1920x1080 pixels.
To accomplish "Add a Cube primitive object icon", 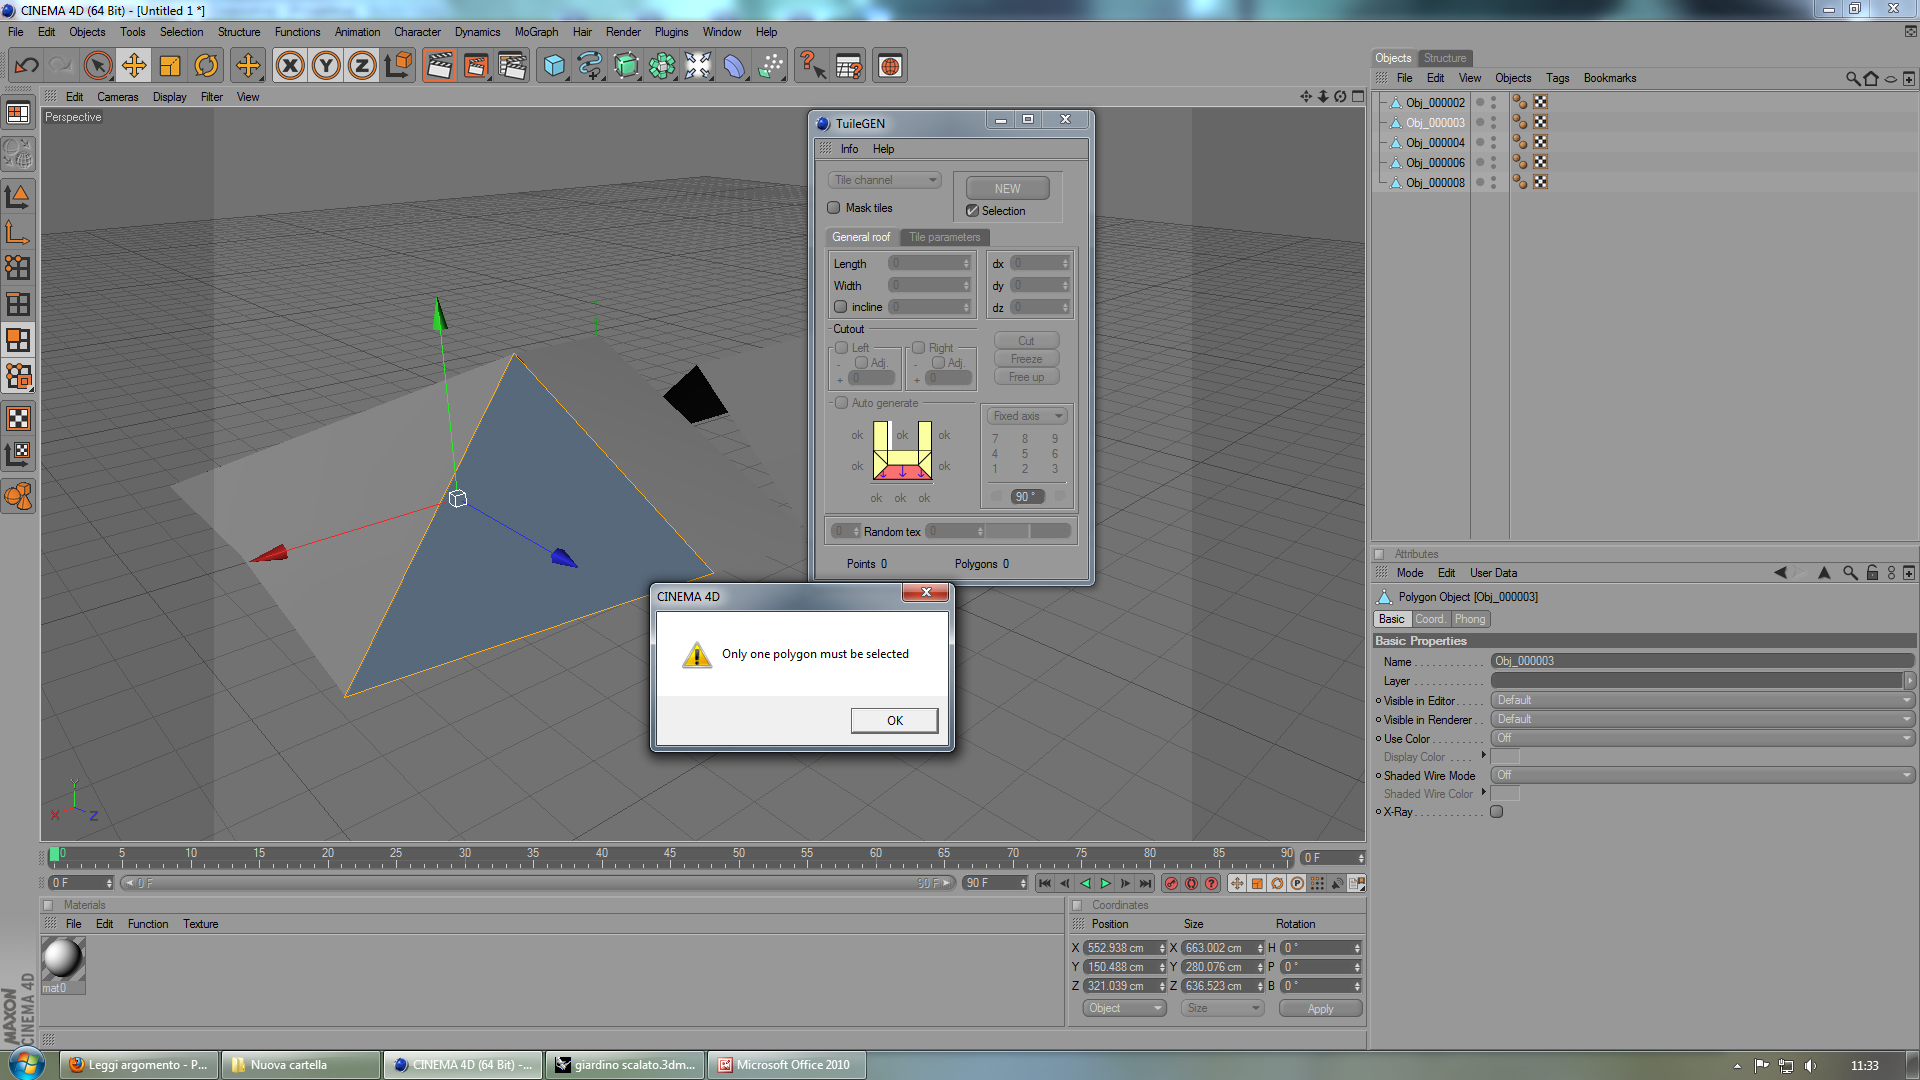I will point(554,66).
